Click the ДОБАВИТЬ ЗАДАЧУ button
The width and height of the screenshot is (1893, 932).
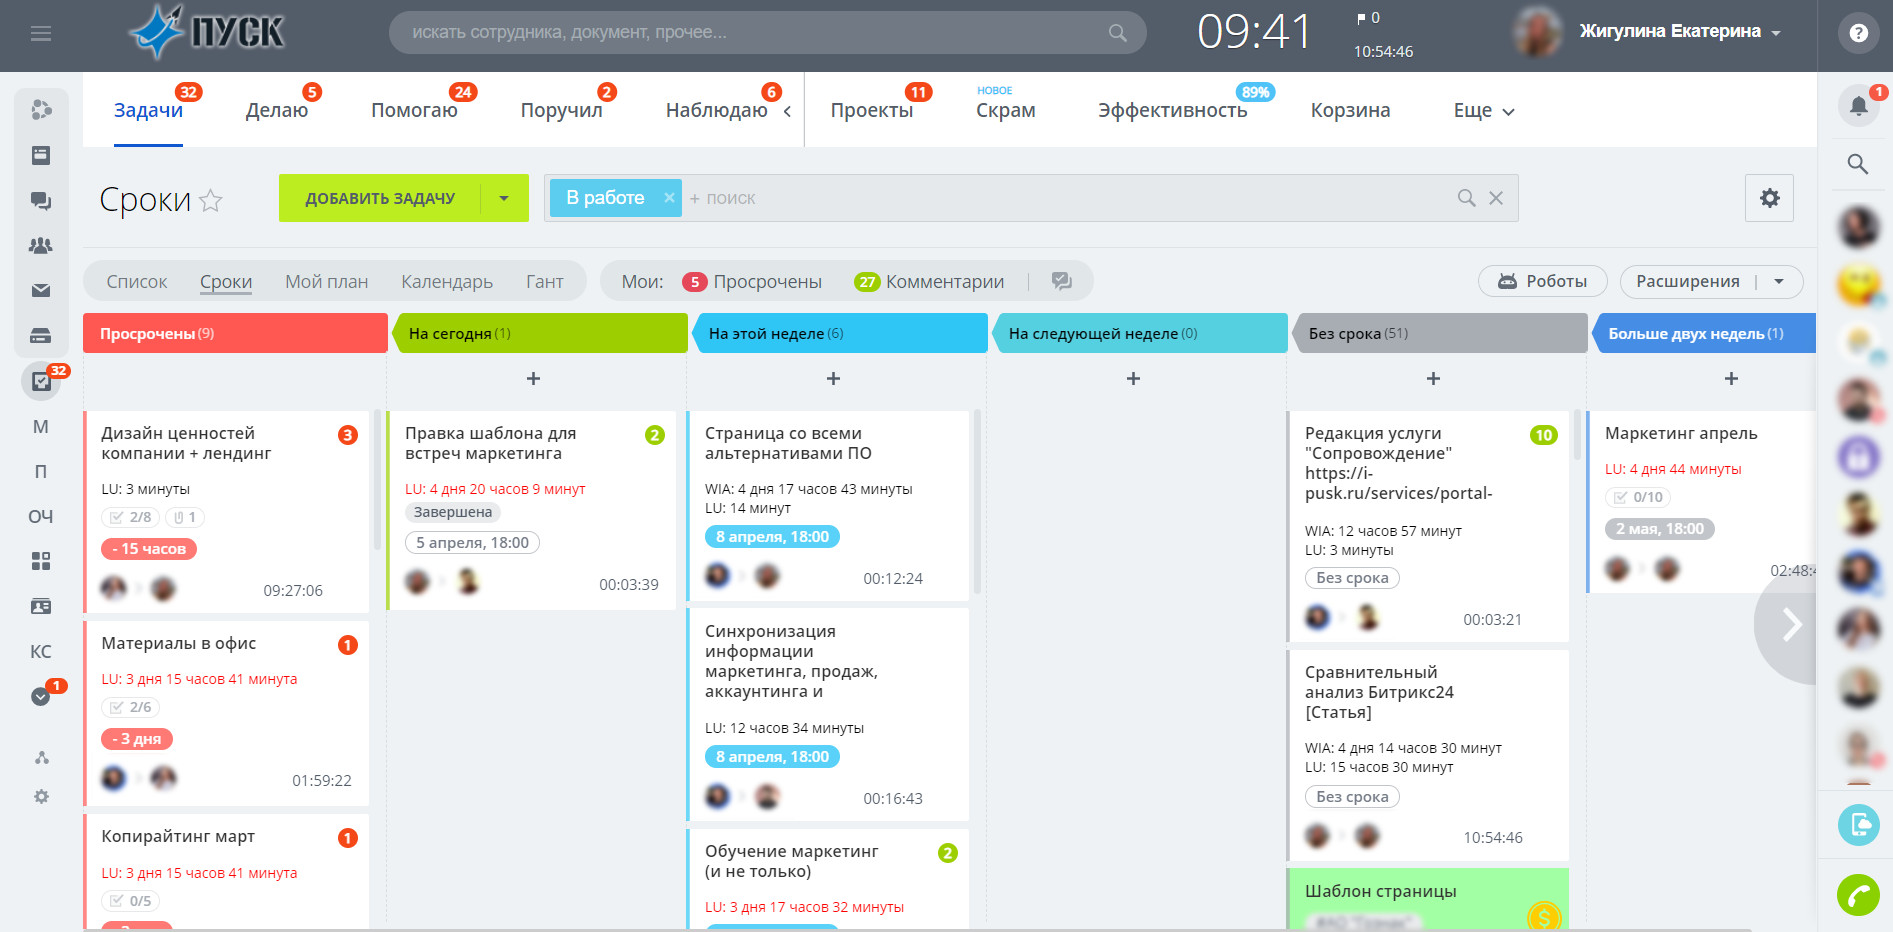380,198
